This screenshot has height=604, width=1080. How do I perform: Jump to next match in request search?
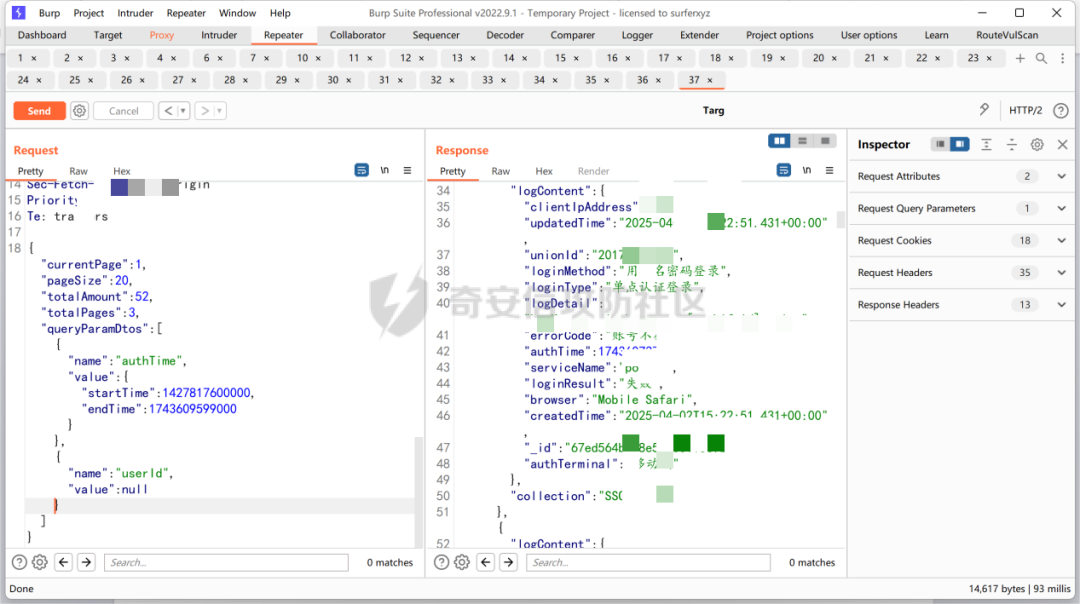click(86, 563)
